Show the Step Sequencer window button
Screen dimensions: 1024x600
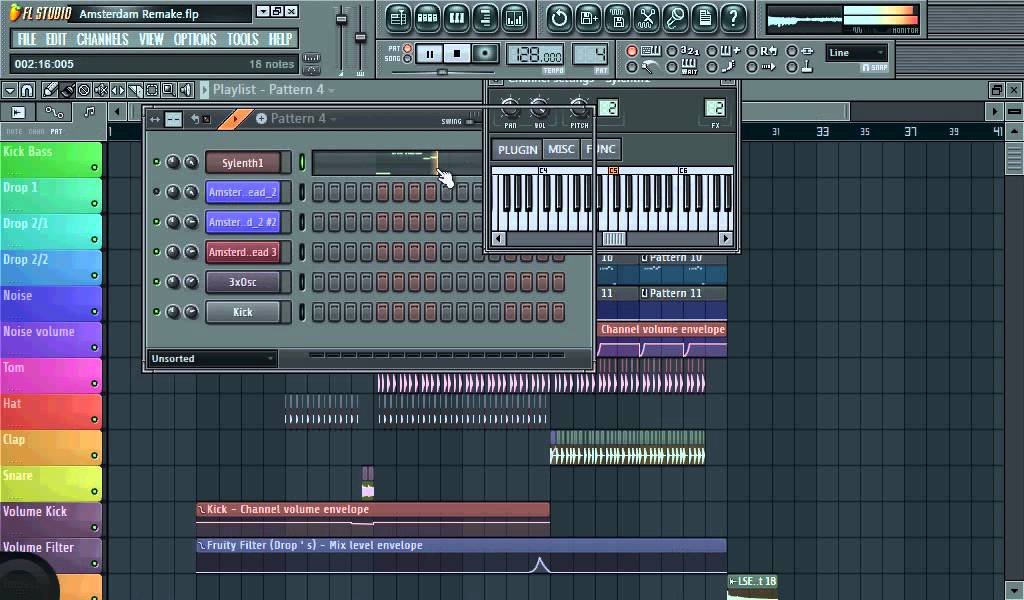pyautogui.click(x=427, y=18)
